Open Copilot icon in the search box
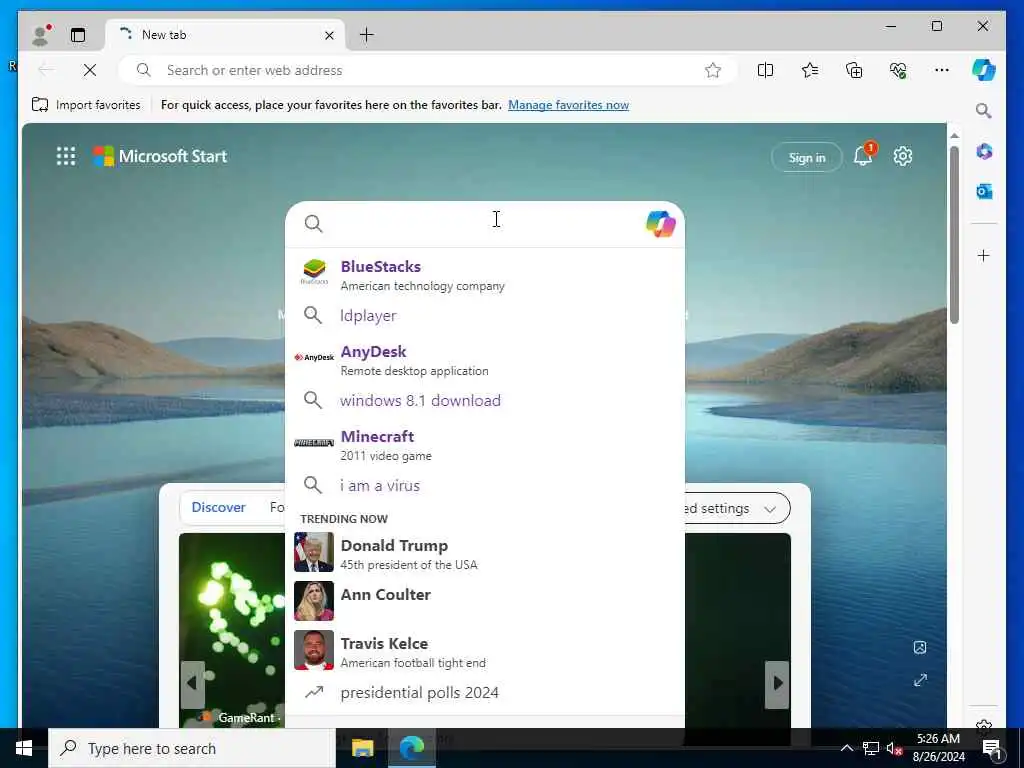This screenshot has width=1024, height=768. coord(660,224)
